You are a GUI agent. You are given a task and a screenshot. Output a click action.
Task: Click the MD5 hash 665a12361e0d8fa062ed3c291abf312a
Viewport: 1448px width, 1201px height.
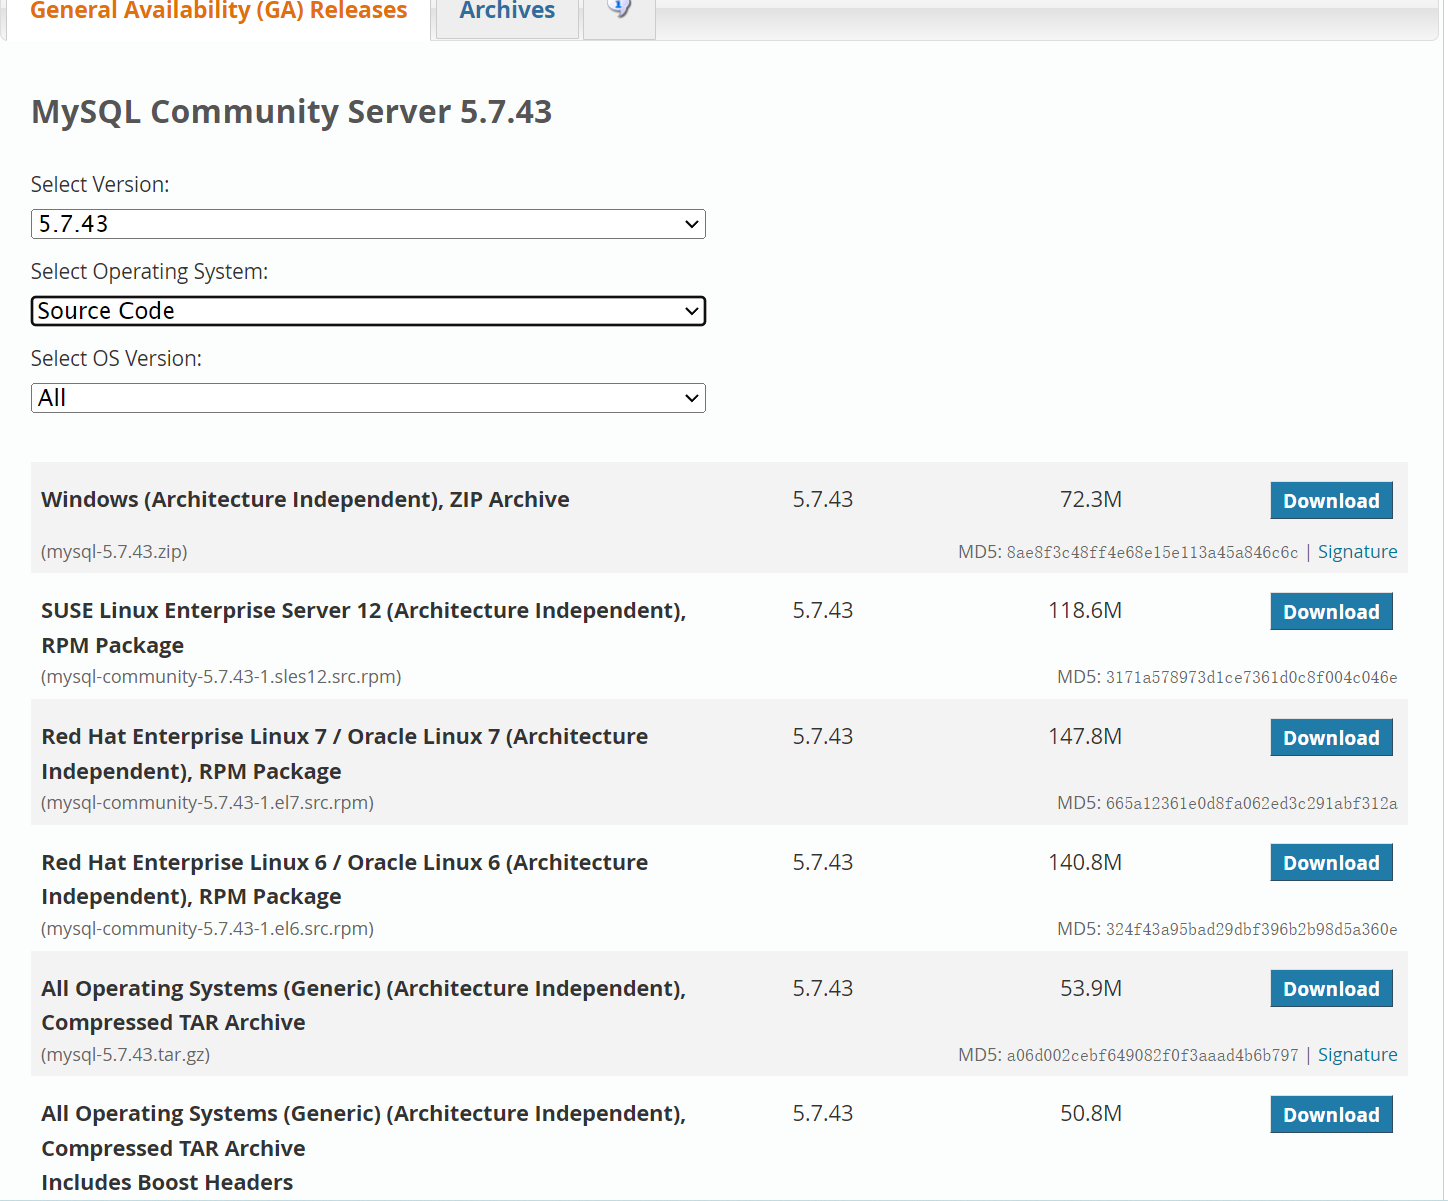coord(1251,804)
